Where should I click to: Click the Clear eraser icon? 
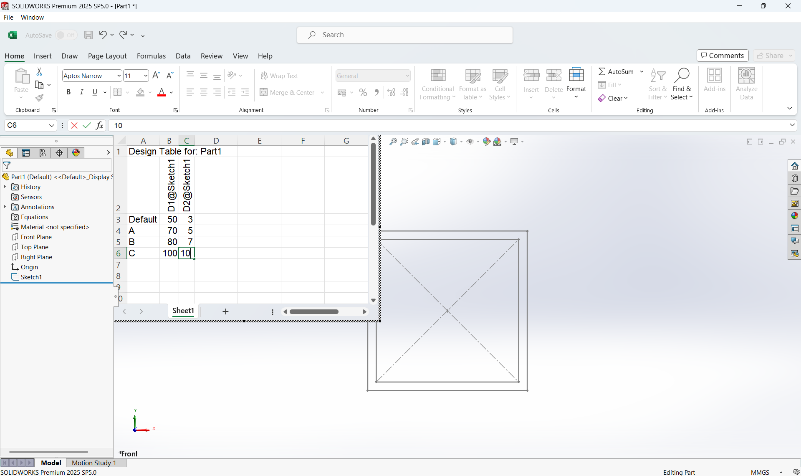pos(603,98)
